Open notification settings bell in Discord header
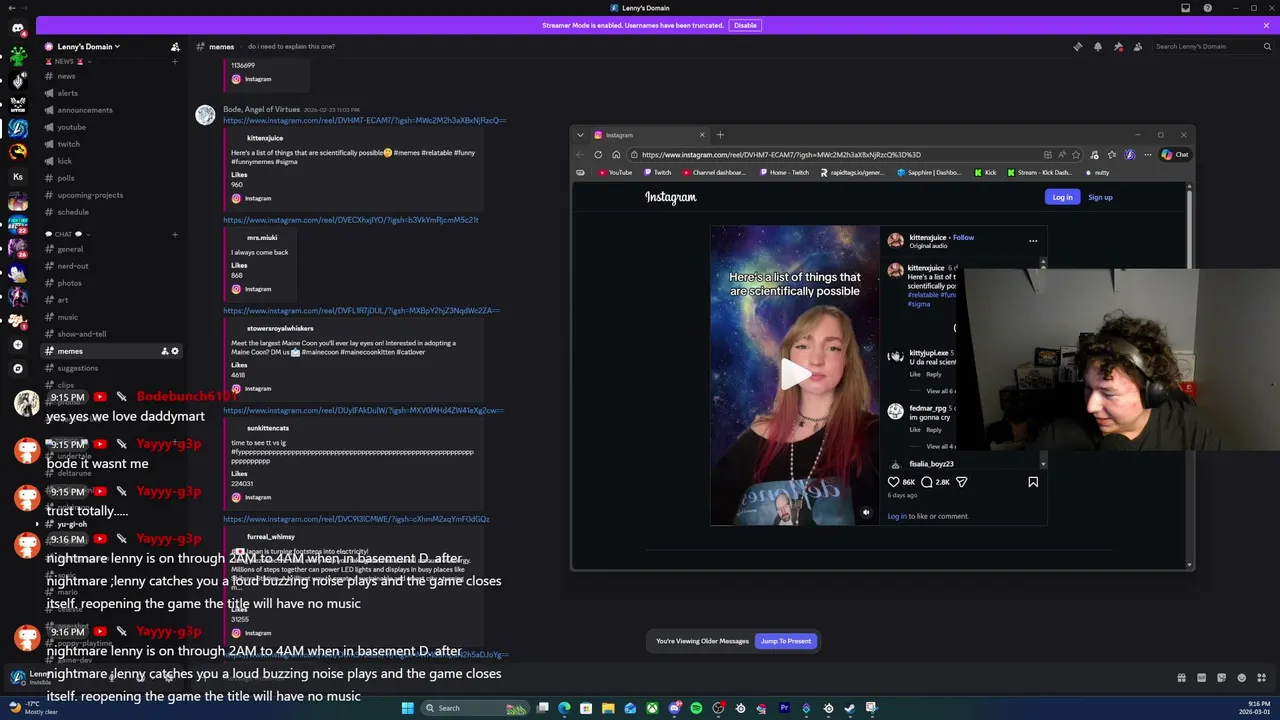 1098,46
